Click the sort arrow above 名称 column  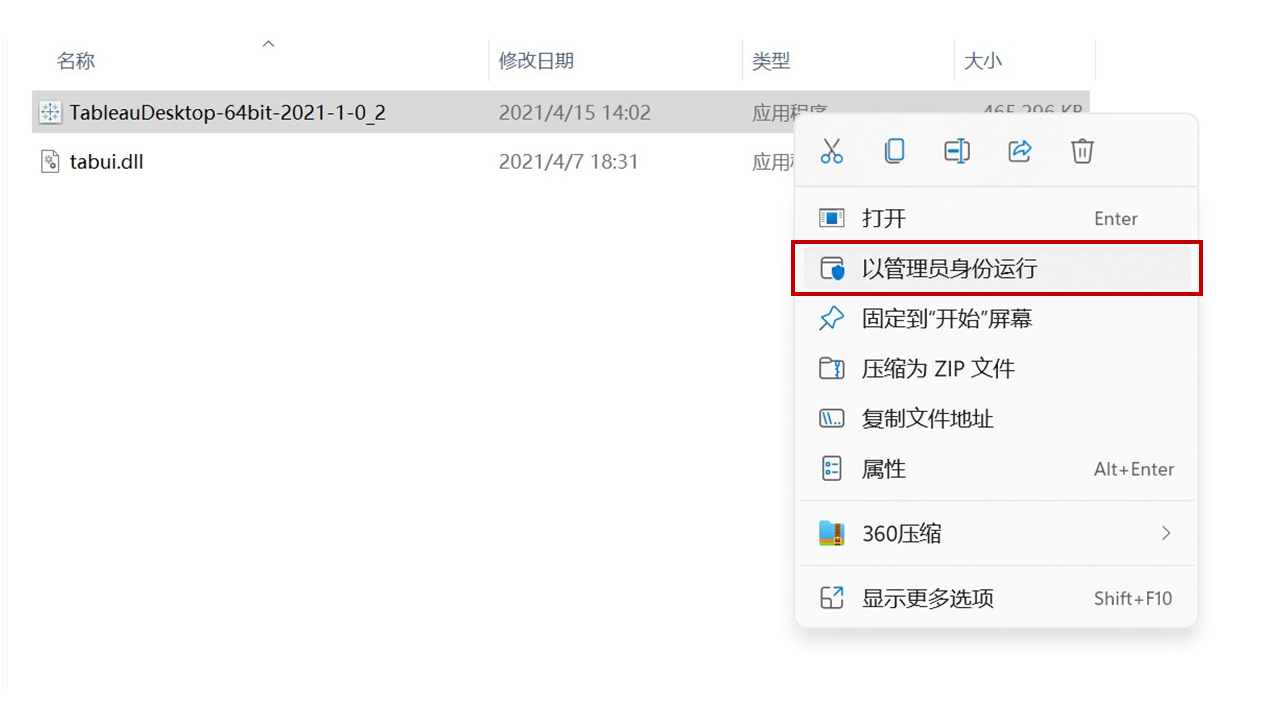(268, 44)
